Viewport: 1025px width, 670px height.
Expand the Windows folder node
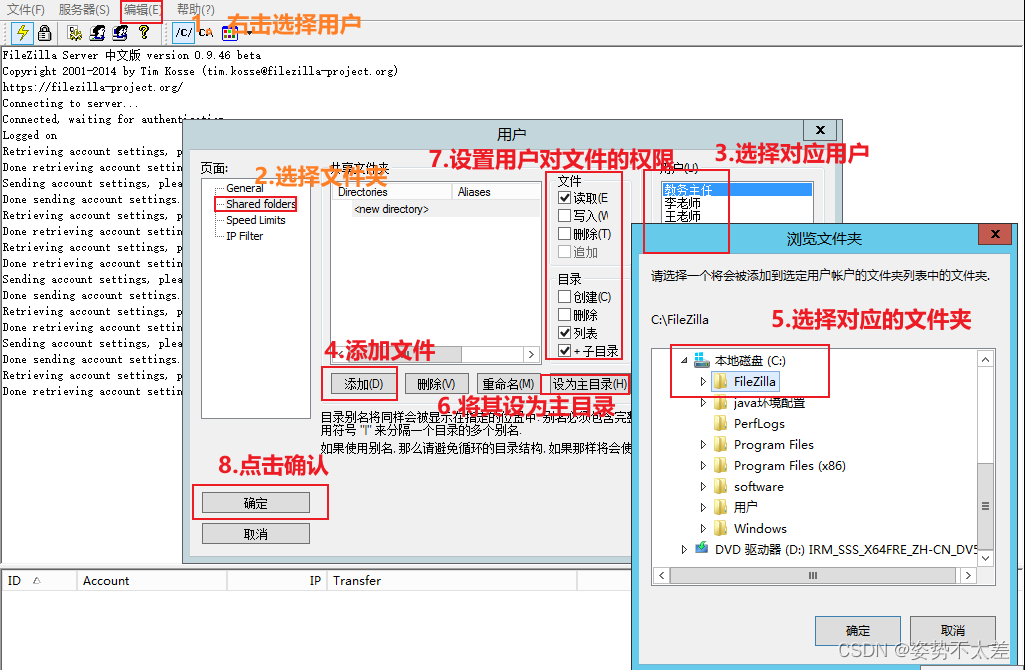tap(703, 528)
